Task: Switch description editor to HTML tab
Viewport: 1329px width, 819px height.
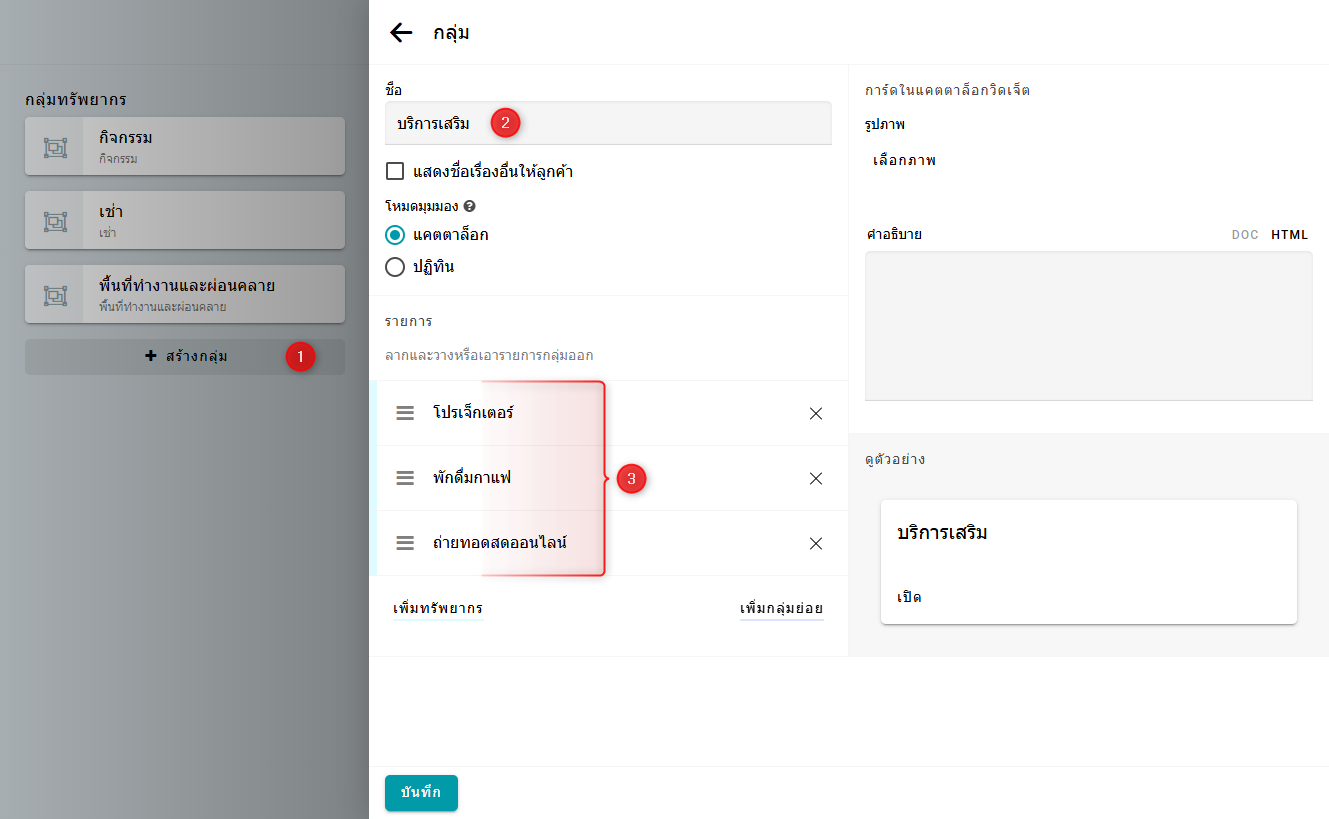Action: click(x=1289, y=235)
